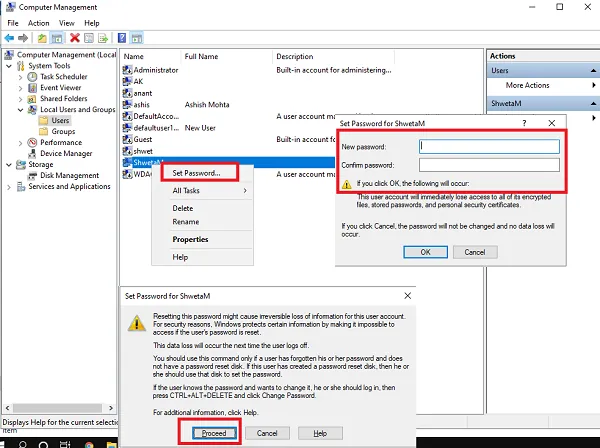The height and width of the screenshot is (448, 600).
Task: Click the red X Delete toolbar icon
Action: pos(75,38)
